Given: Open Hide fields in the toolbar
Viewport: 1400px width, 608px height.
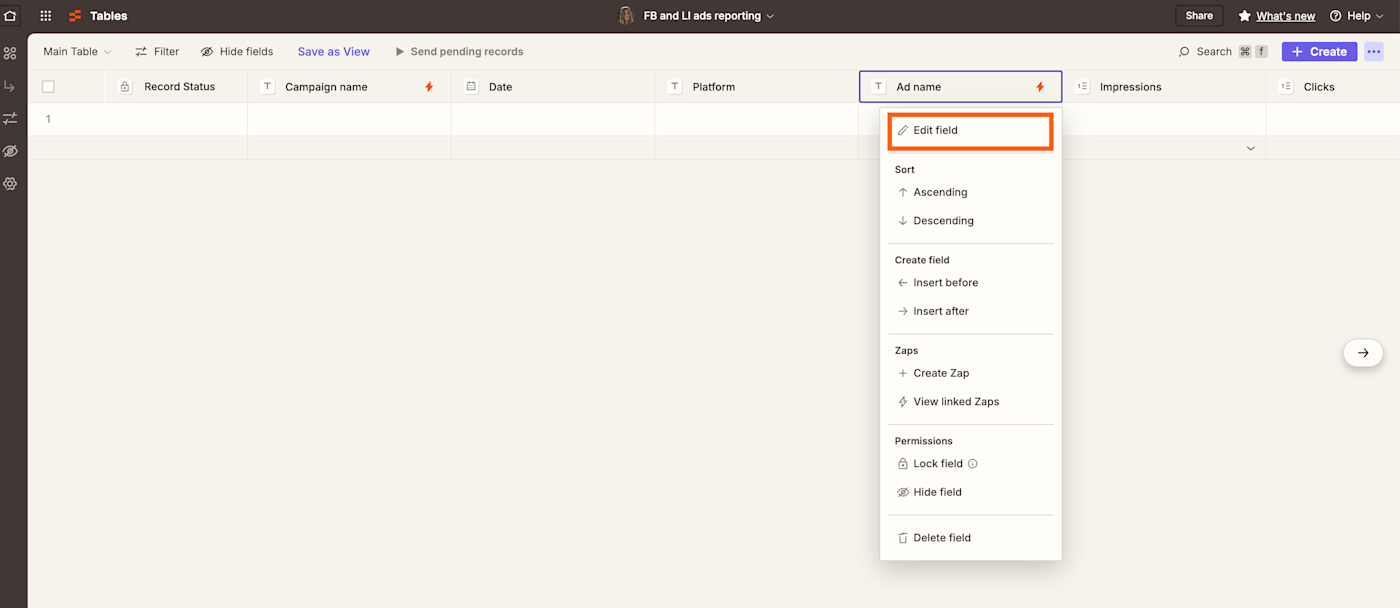Looking at the screenshot, I should 237,52.
